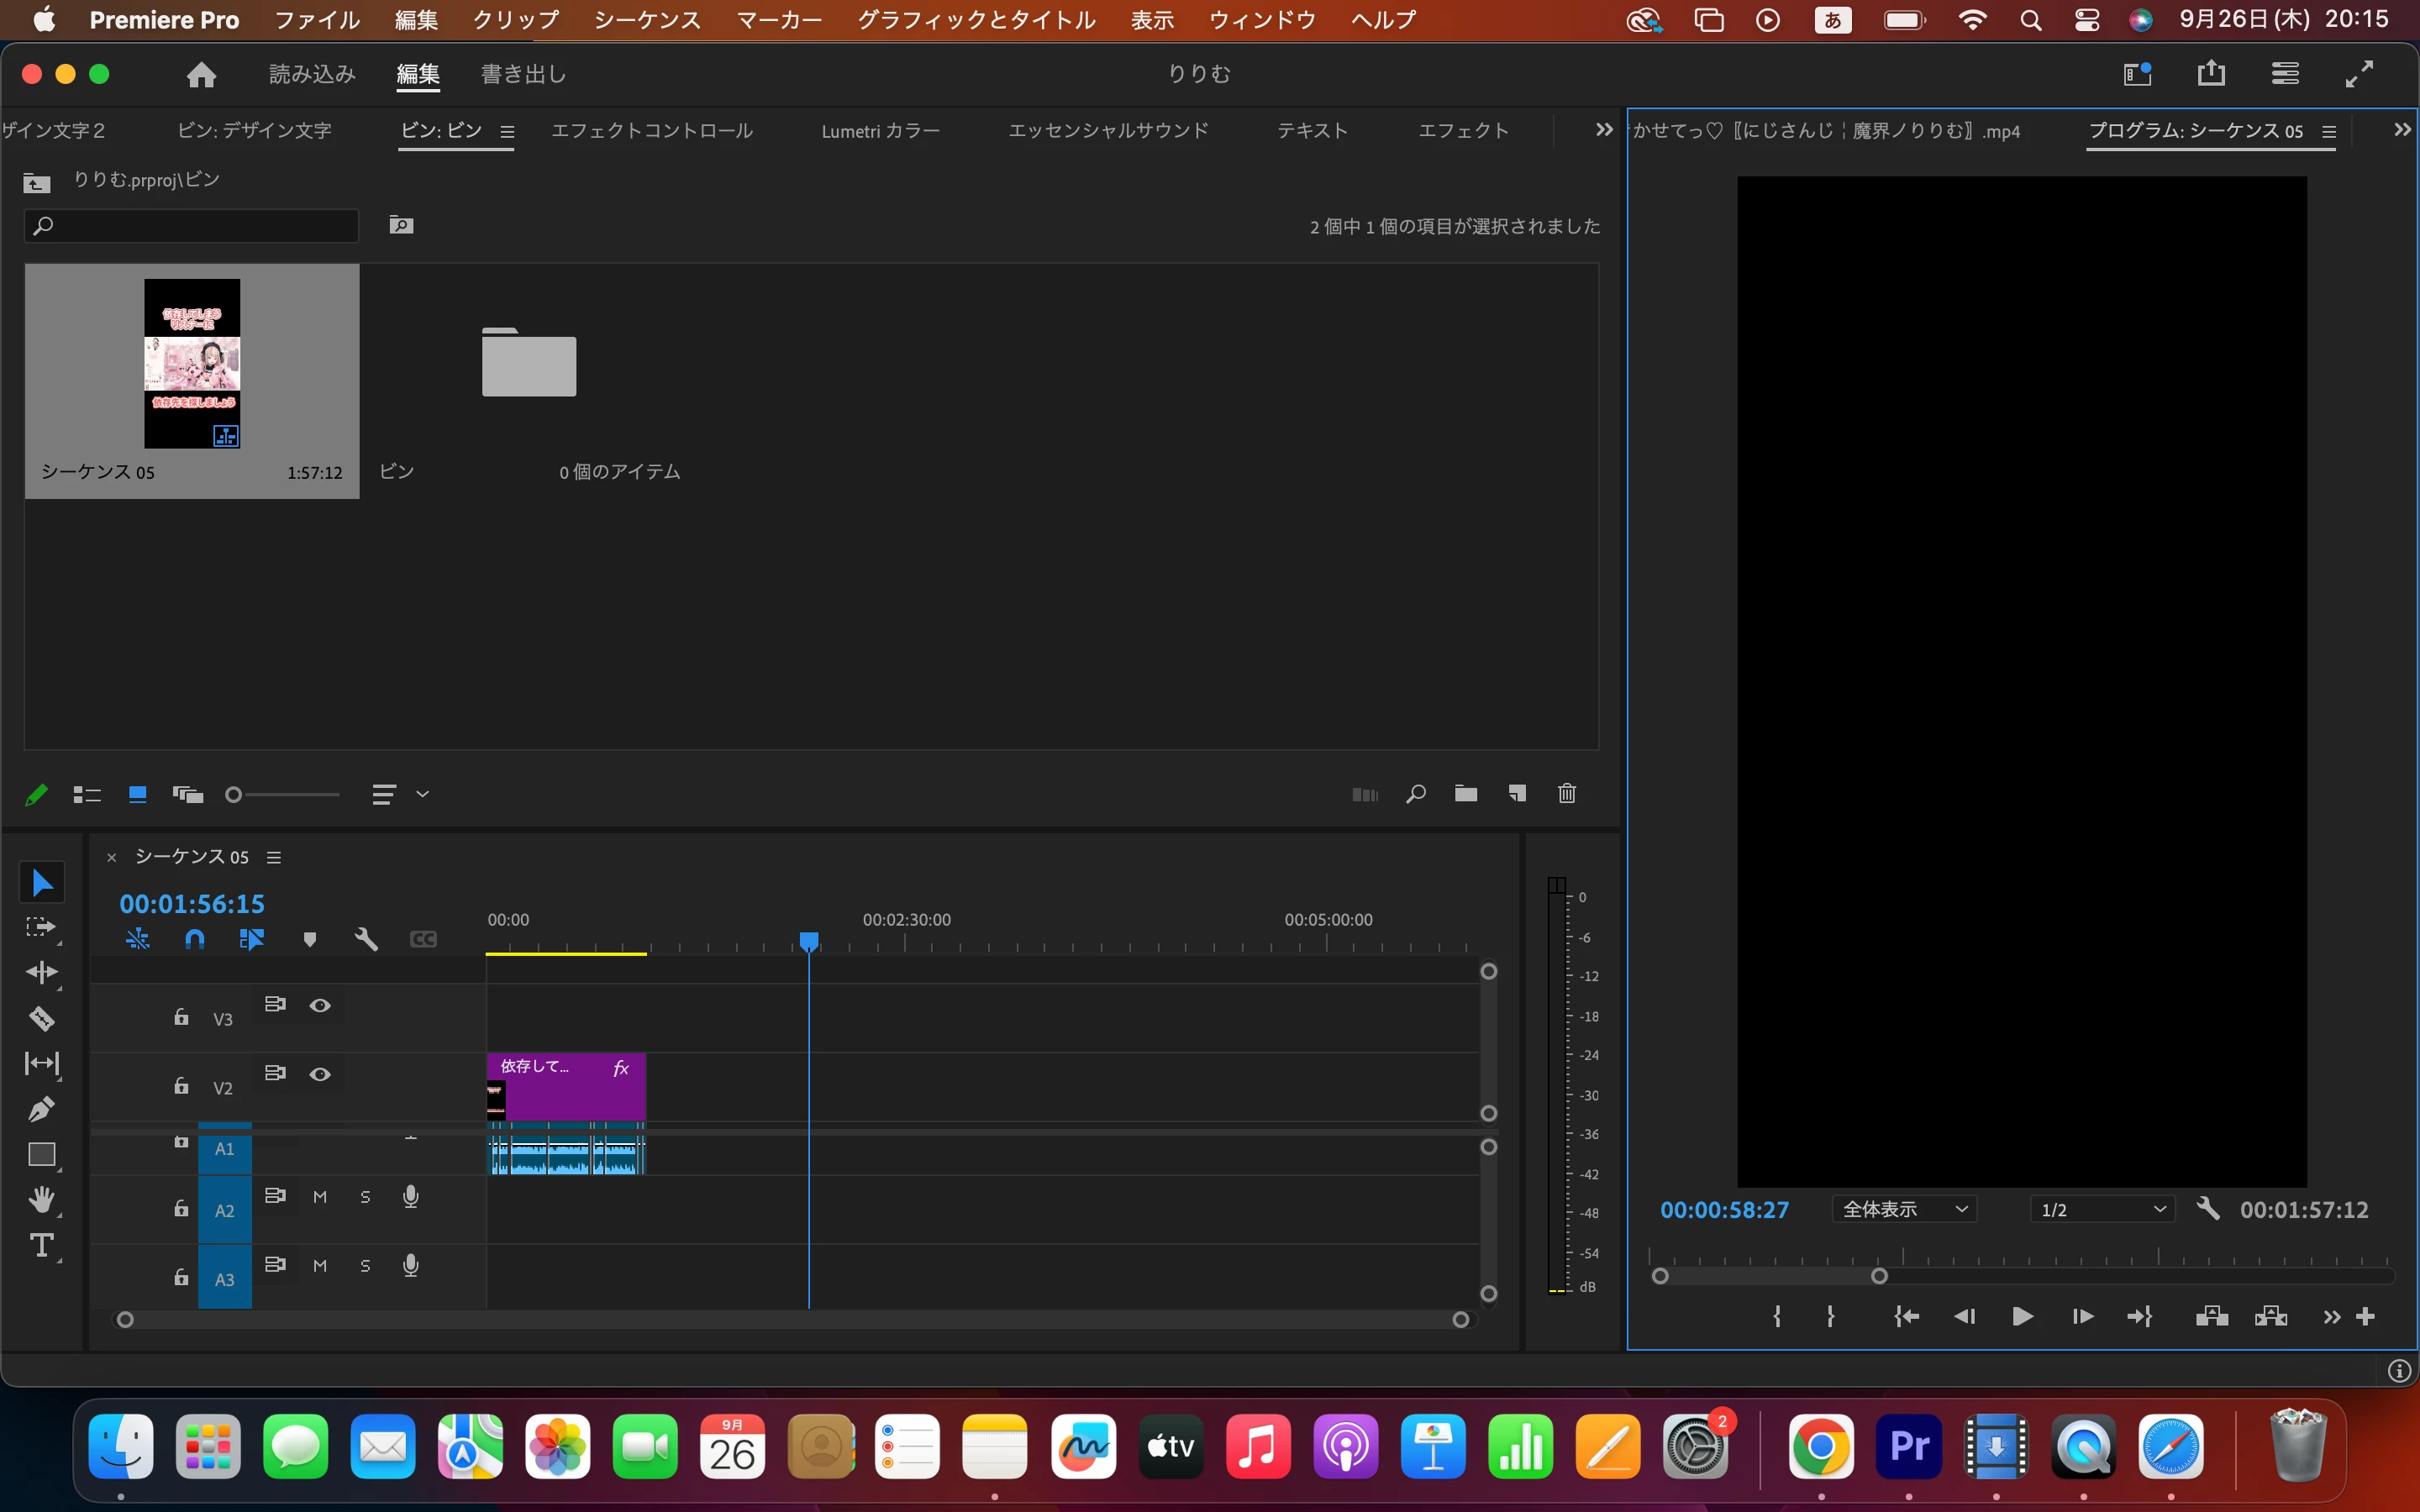This screenshot has width=2420, height=1512.
Task: Toggle V2 track eye visibility
Action: click(320, 1074)
